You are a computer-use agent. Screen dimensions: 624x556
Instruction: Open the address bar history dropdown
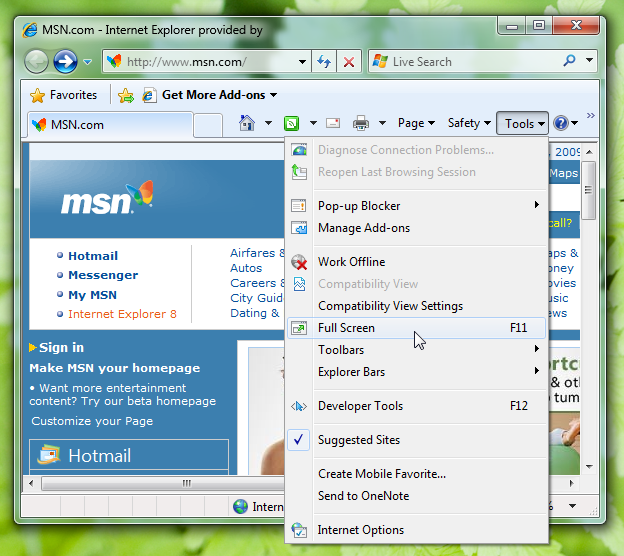coord(302,62)
